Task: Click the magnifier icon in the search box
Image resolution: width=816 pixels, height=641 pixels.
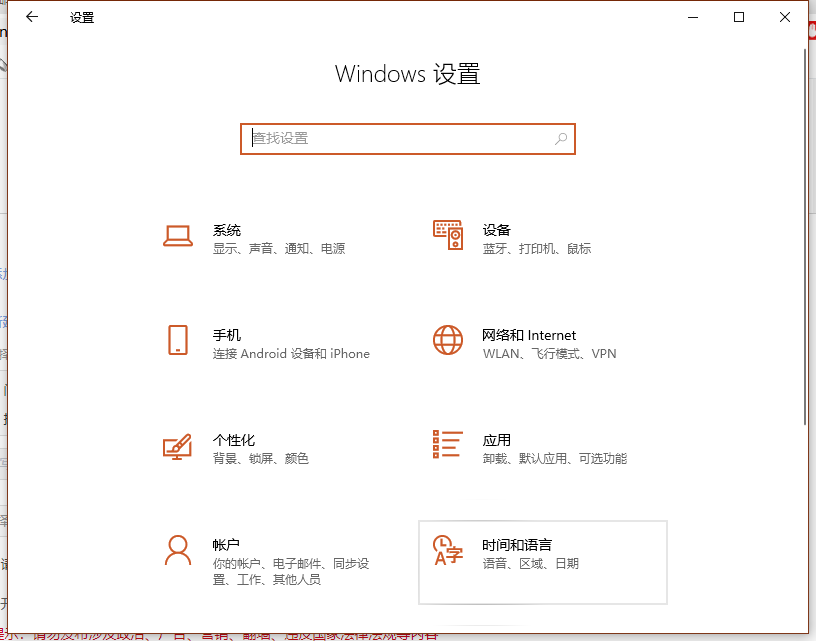Action: click(x=561, y=138)
